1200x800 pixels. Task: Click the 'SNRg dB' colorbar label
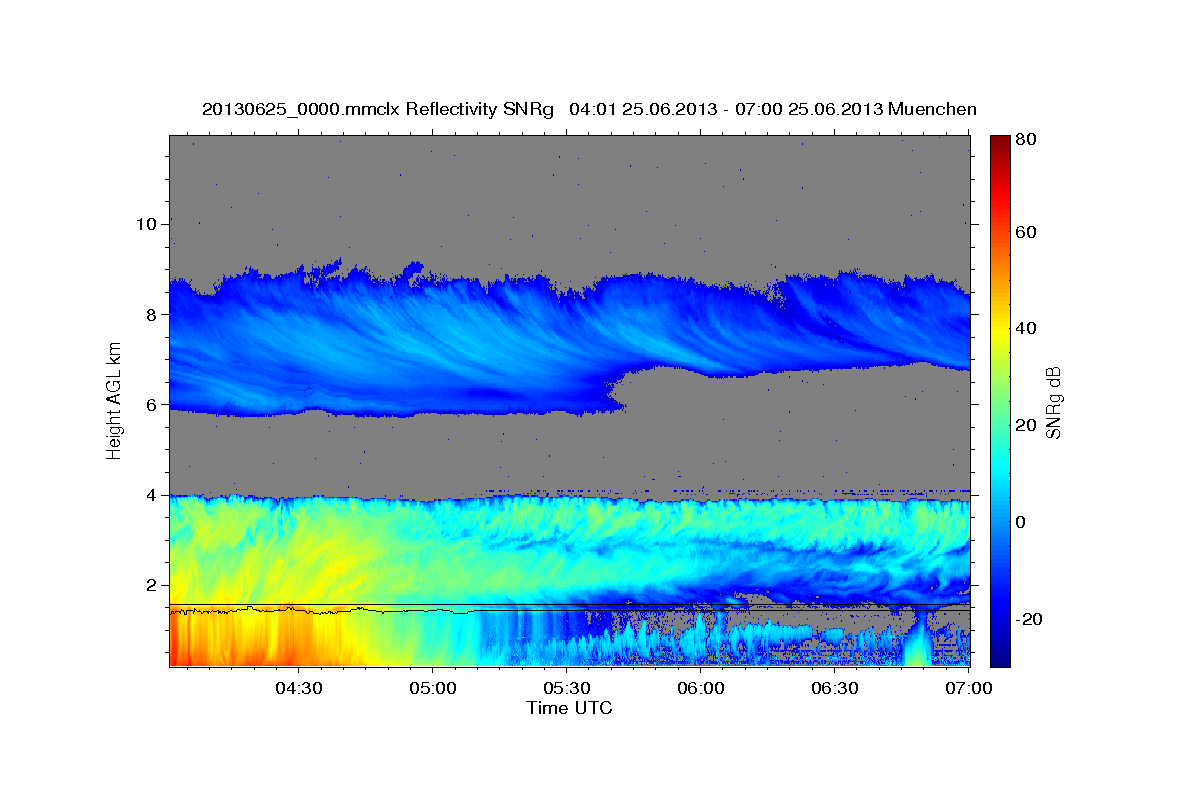pyautogui.click(x=1053, y=402)
